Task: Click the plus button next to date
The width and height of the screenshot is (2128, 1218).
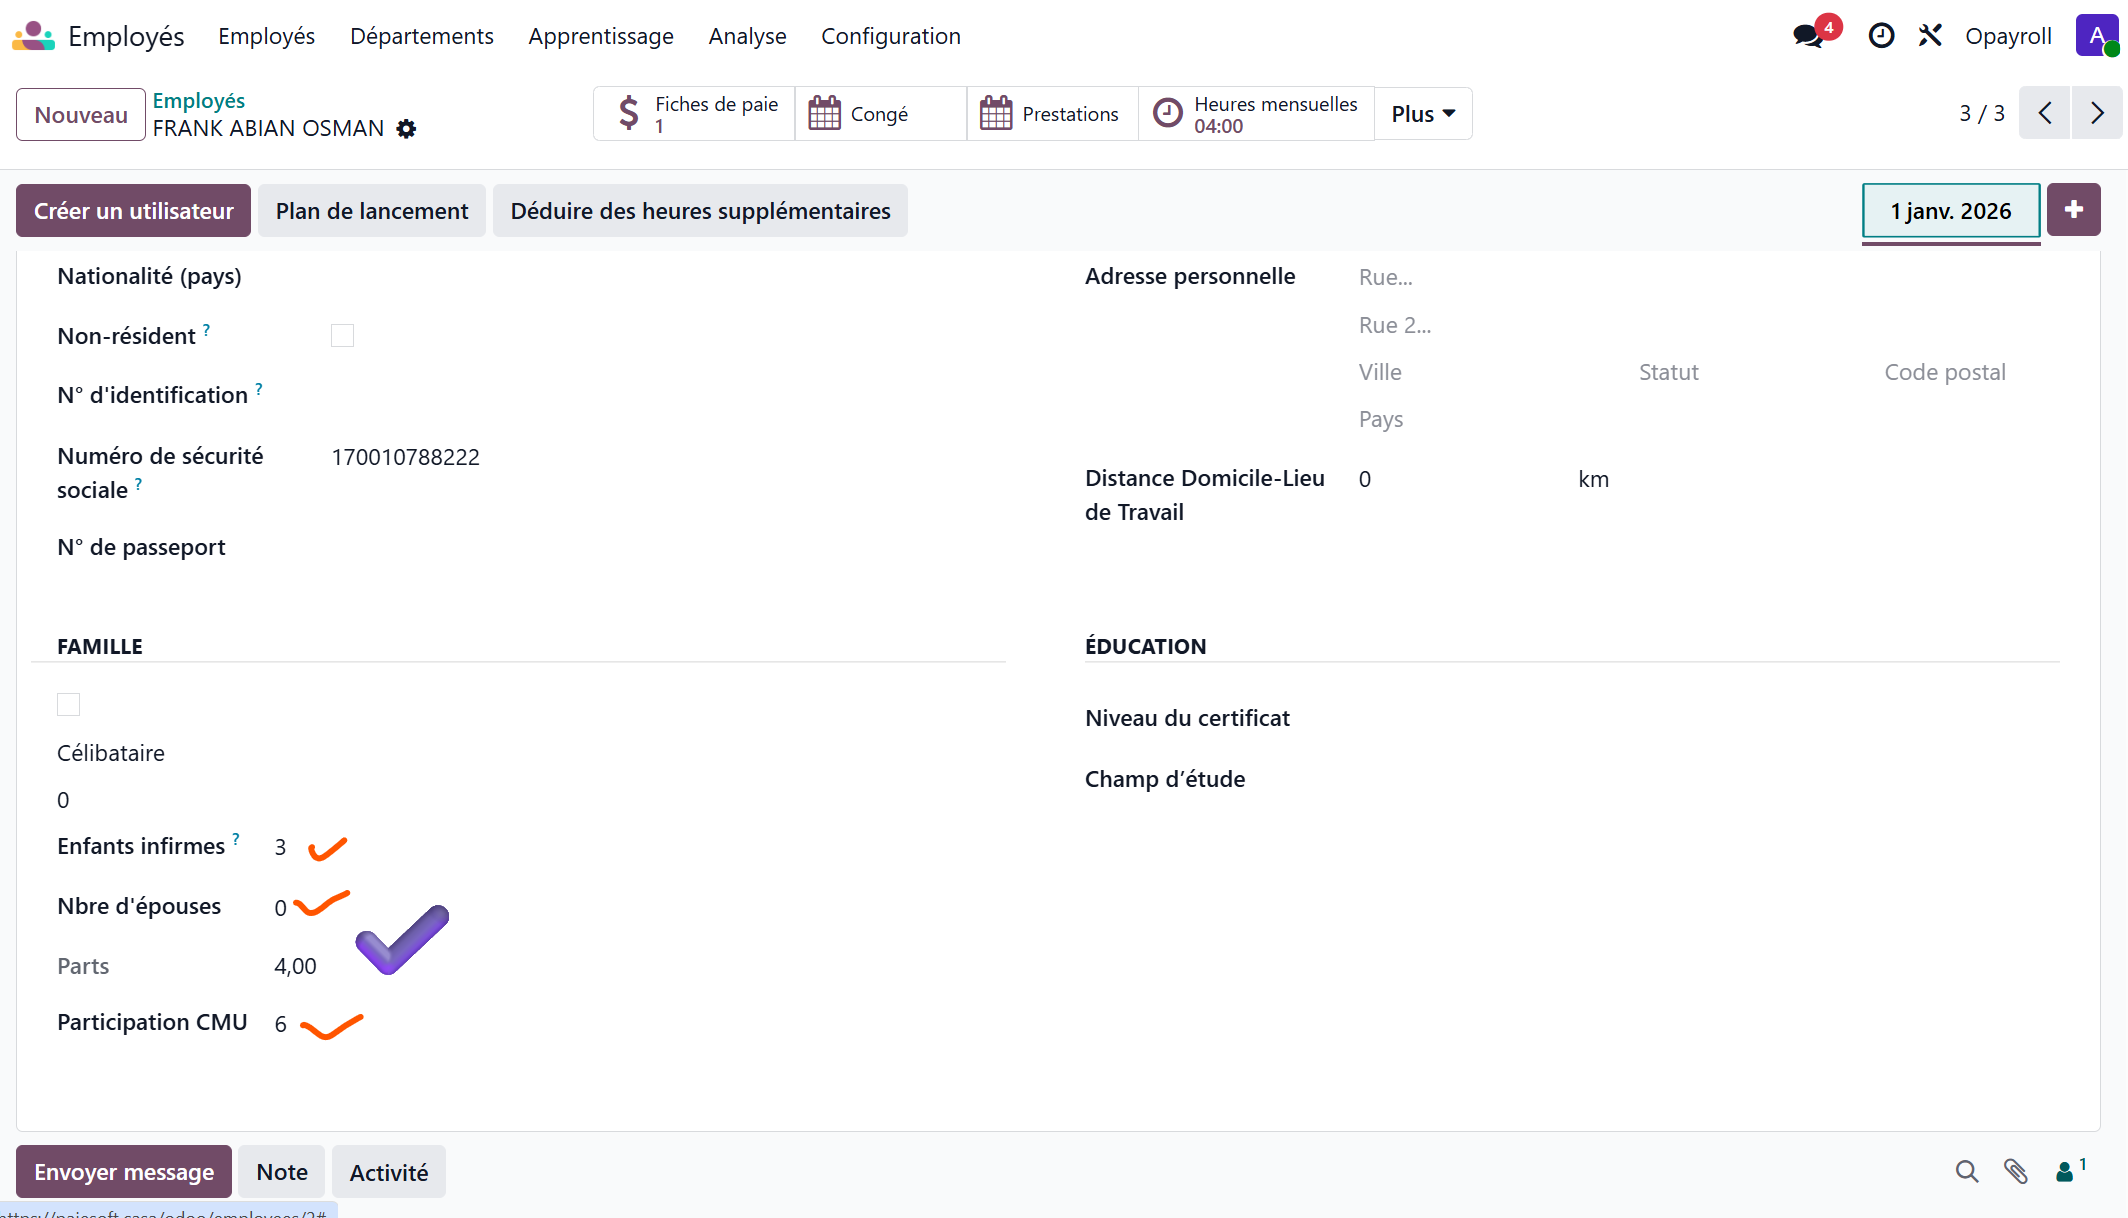Action: [x=2073, y=210]
